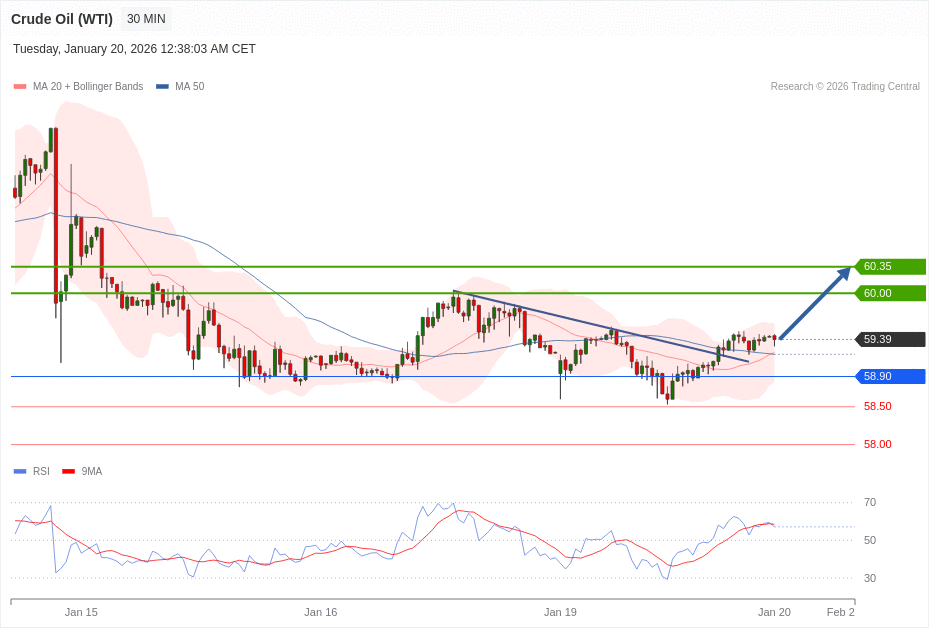The width and height of the screenshot is (929, 629).
Task: Select the 58.90 blue support price flag
Action: [x=889, y=376]
